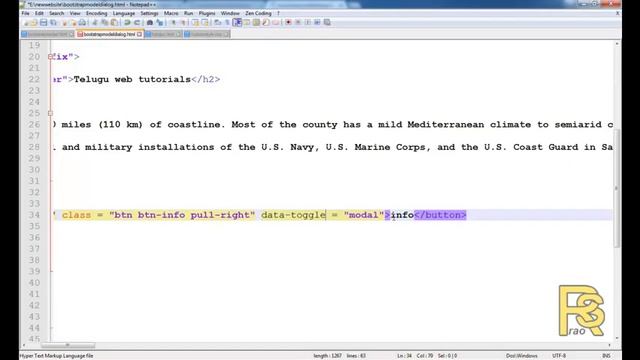
Task: Click Run Macro Multiple Times icon
Action: [x=317, y=22]
